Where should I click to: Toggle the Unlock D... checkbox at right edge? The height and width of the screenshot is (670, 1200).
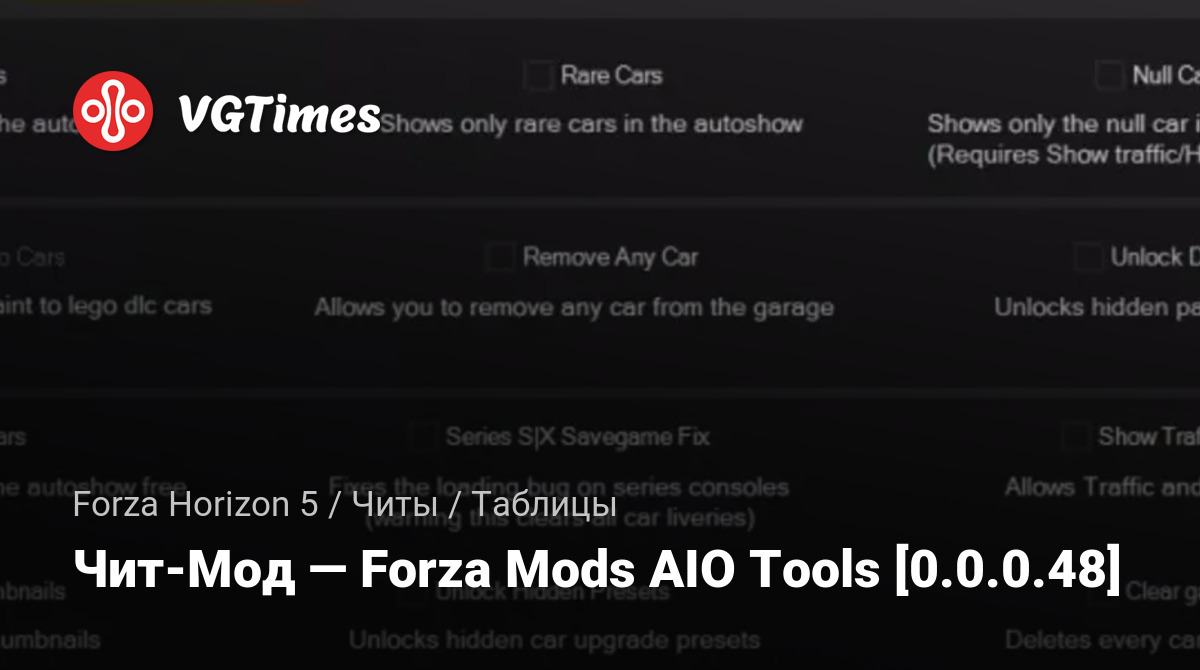[1088, 257]
